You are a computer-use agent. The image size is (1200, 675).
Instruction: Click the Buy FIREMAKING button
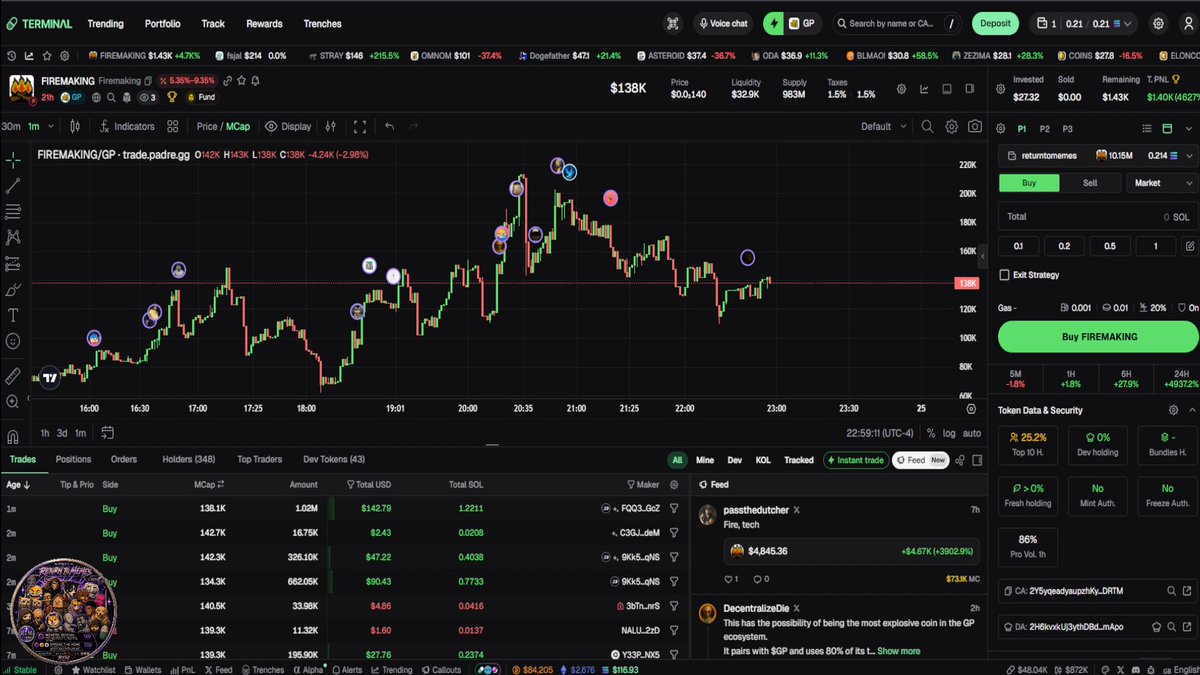pyautogui.click(x=1099, y=337)
